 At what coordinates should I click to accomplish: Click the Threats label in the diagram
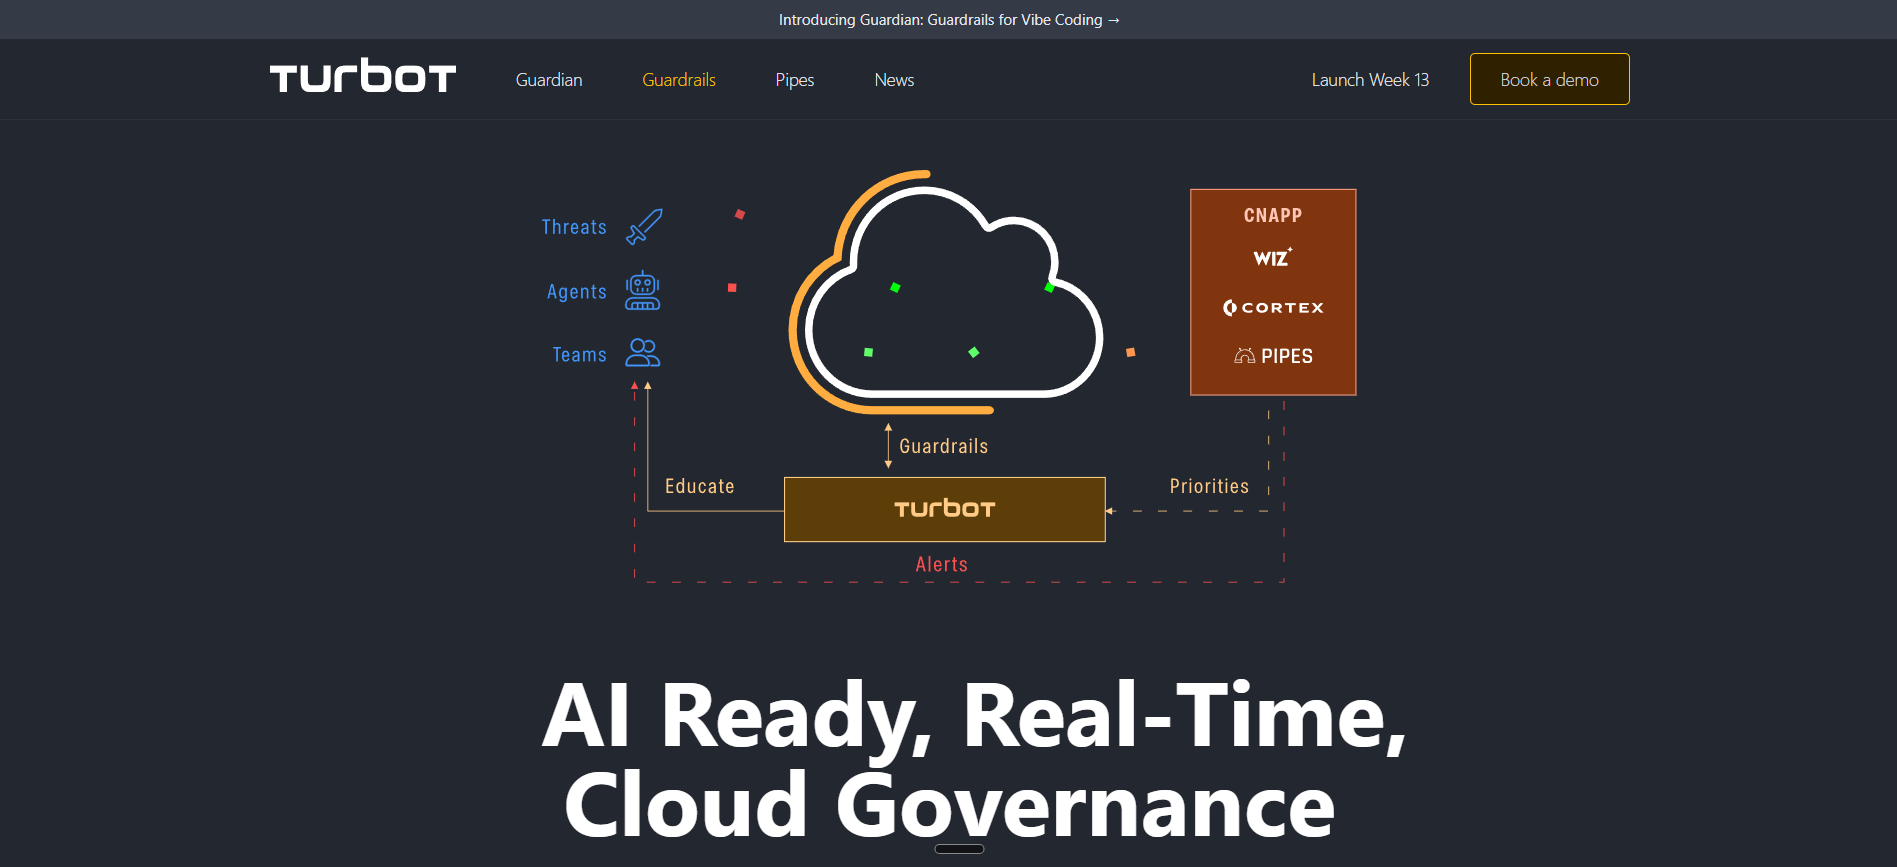coord(574,227)
